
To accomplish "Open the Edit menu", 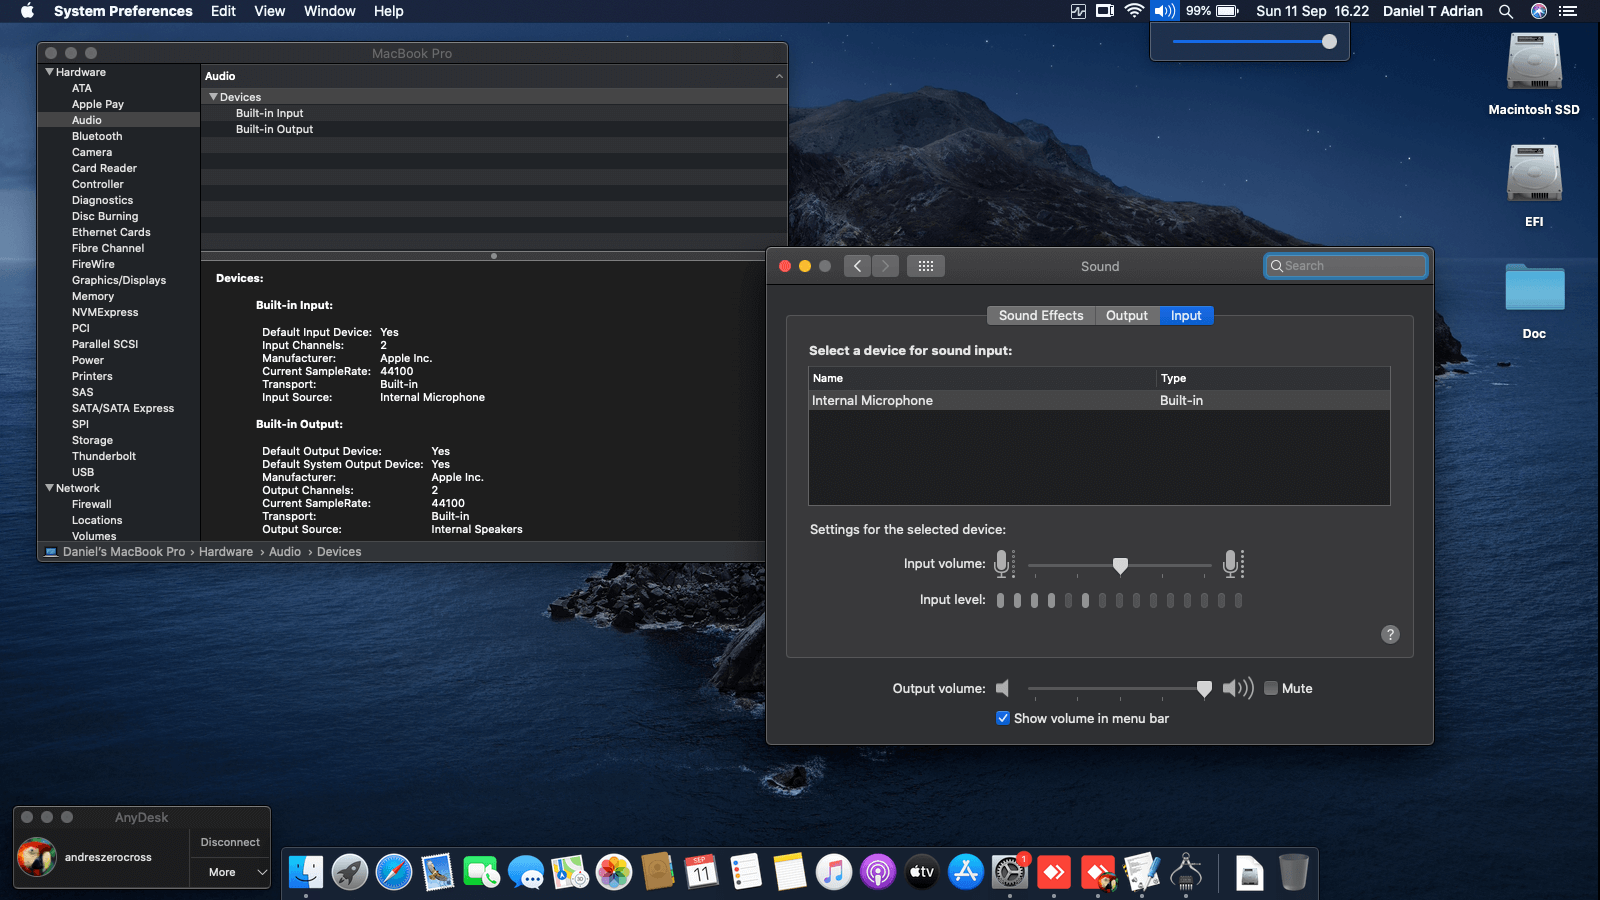I will (223, 11).
